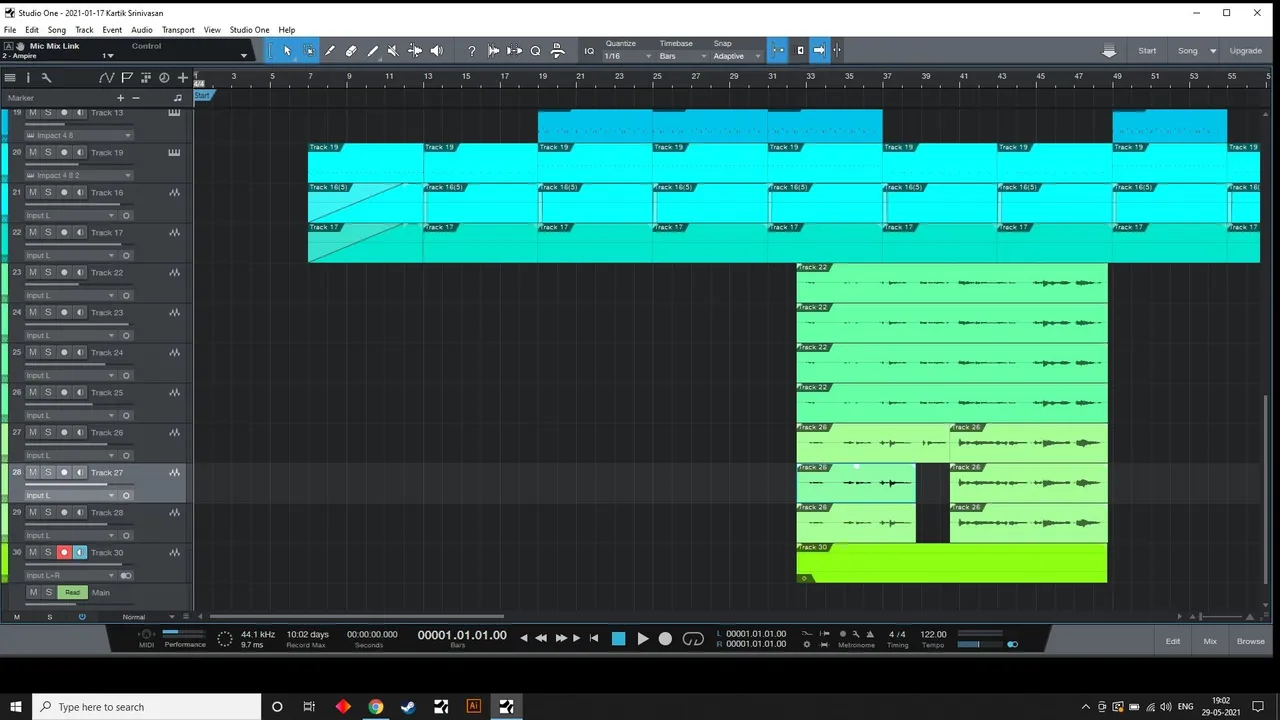Select the Track 30 green audio clip
The image size is (1280, 720).
pyautogui.click(x=952, y=563)
